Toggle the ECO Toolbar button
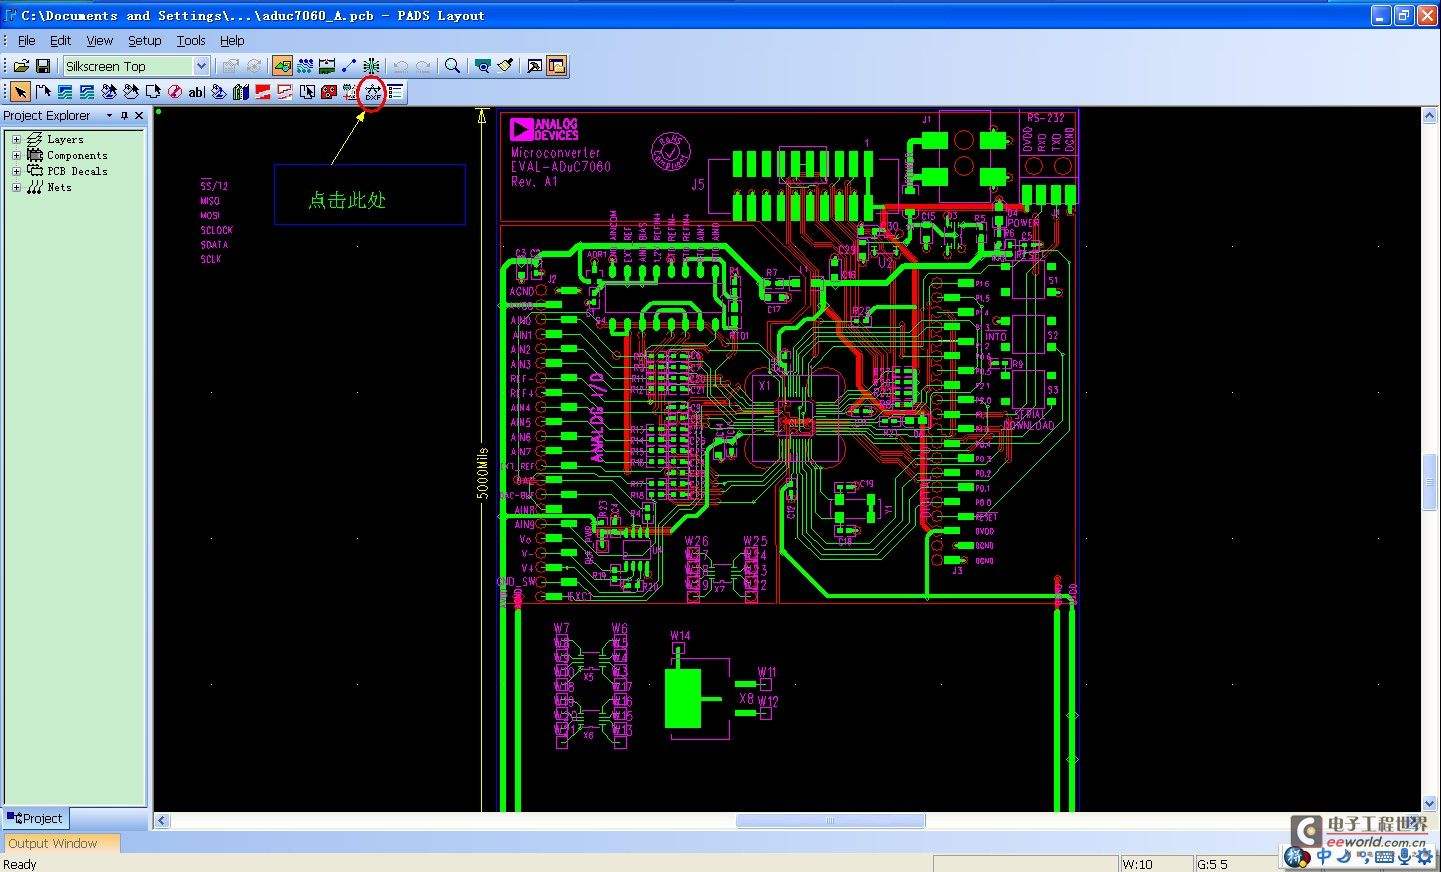 [x=349, y=66]
